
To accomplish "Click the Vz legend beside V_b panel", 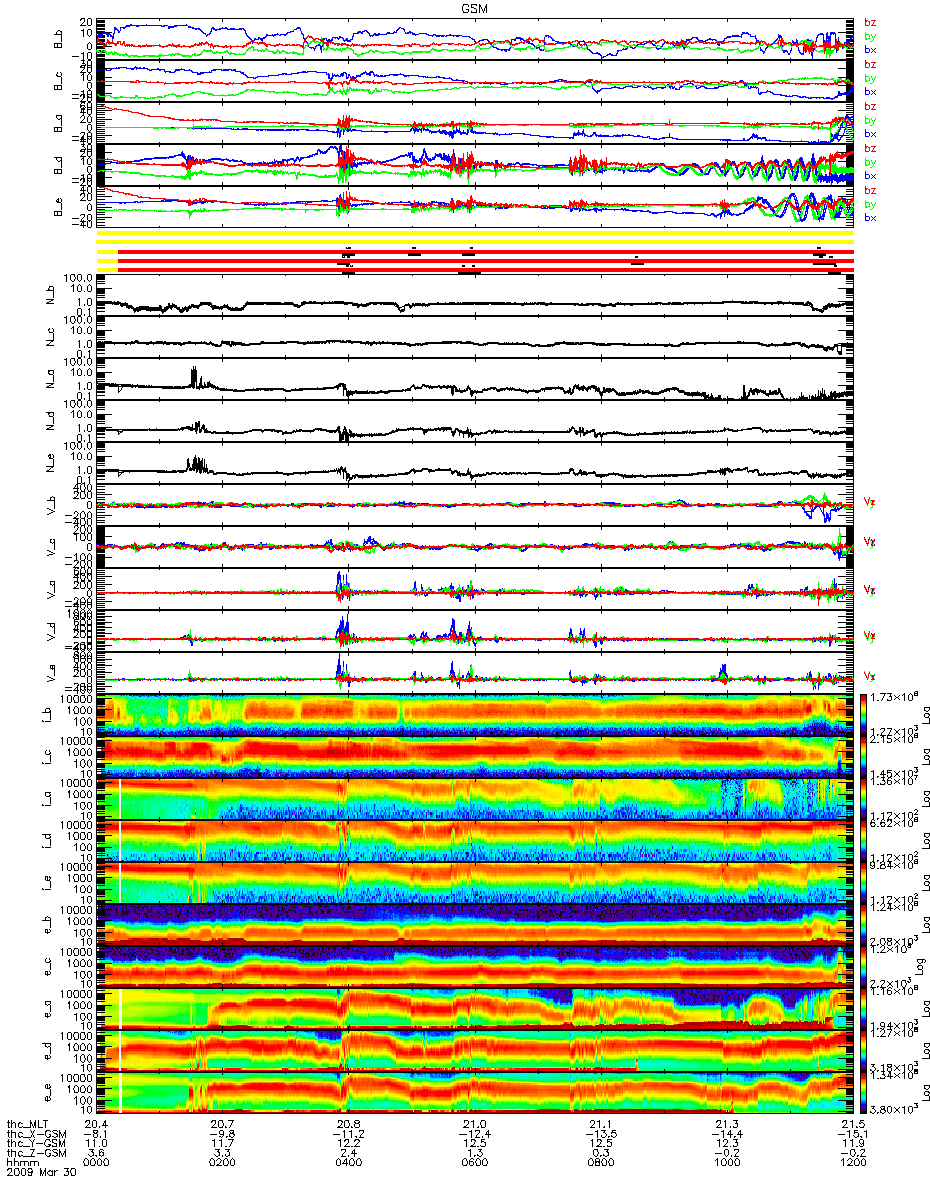I will coord(869,505).
